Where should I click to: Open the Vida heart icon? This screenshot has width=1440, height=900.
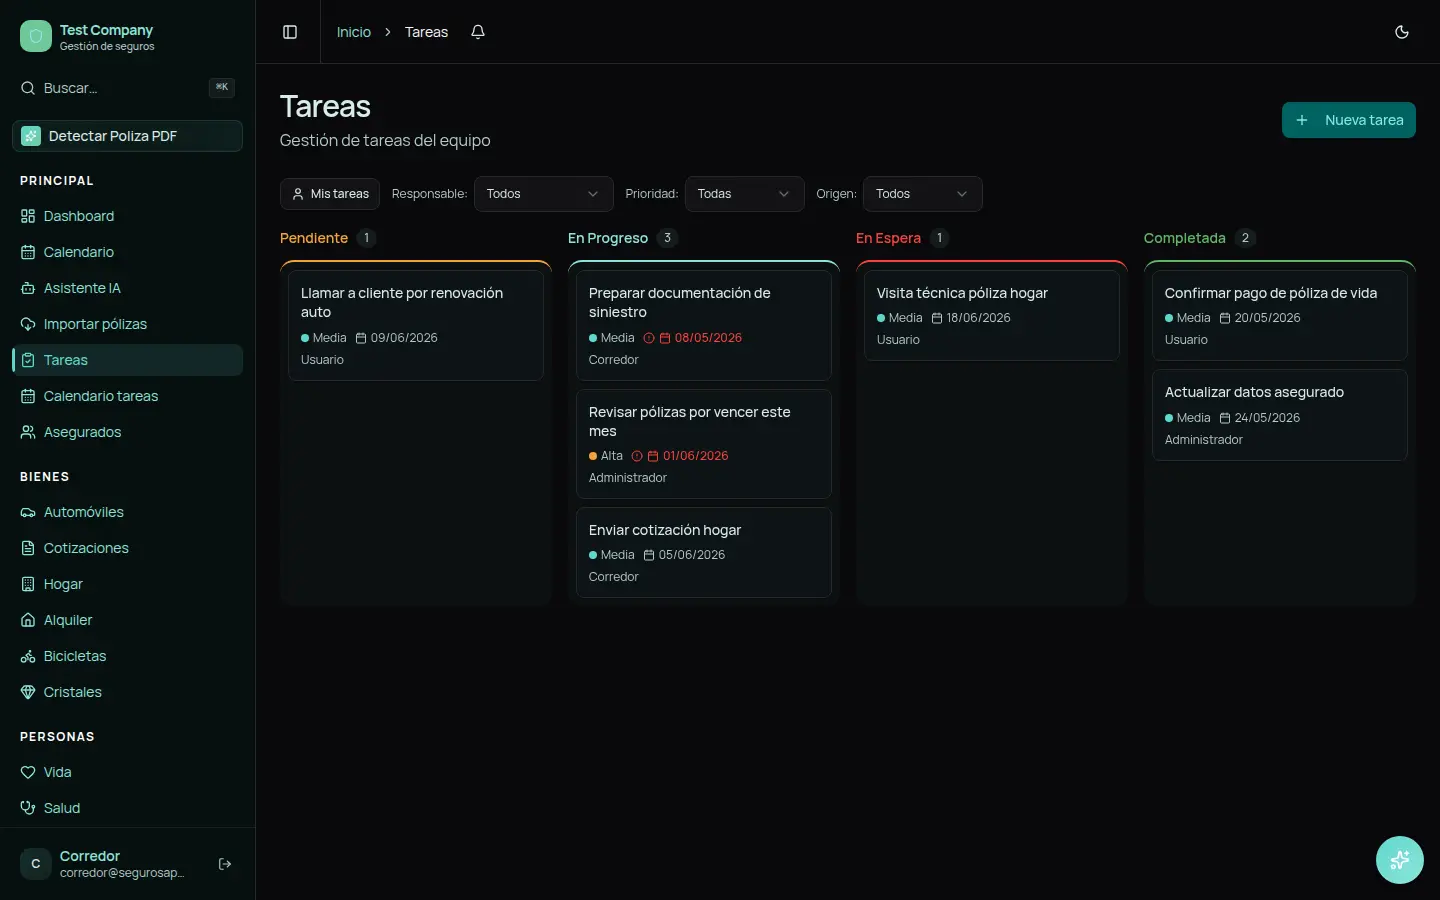click(28, 772)
